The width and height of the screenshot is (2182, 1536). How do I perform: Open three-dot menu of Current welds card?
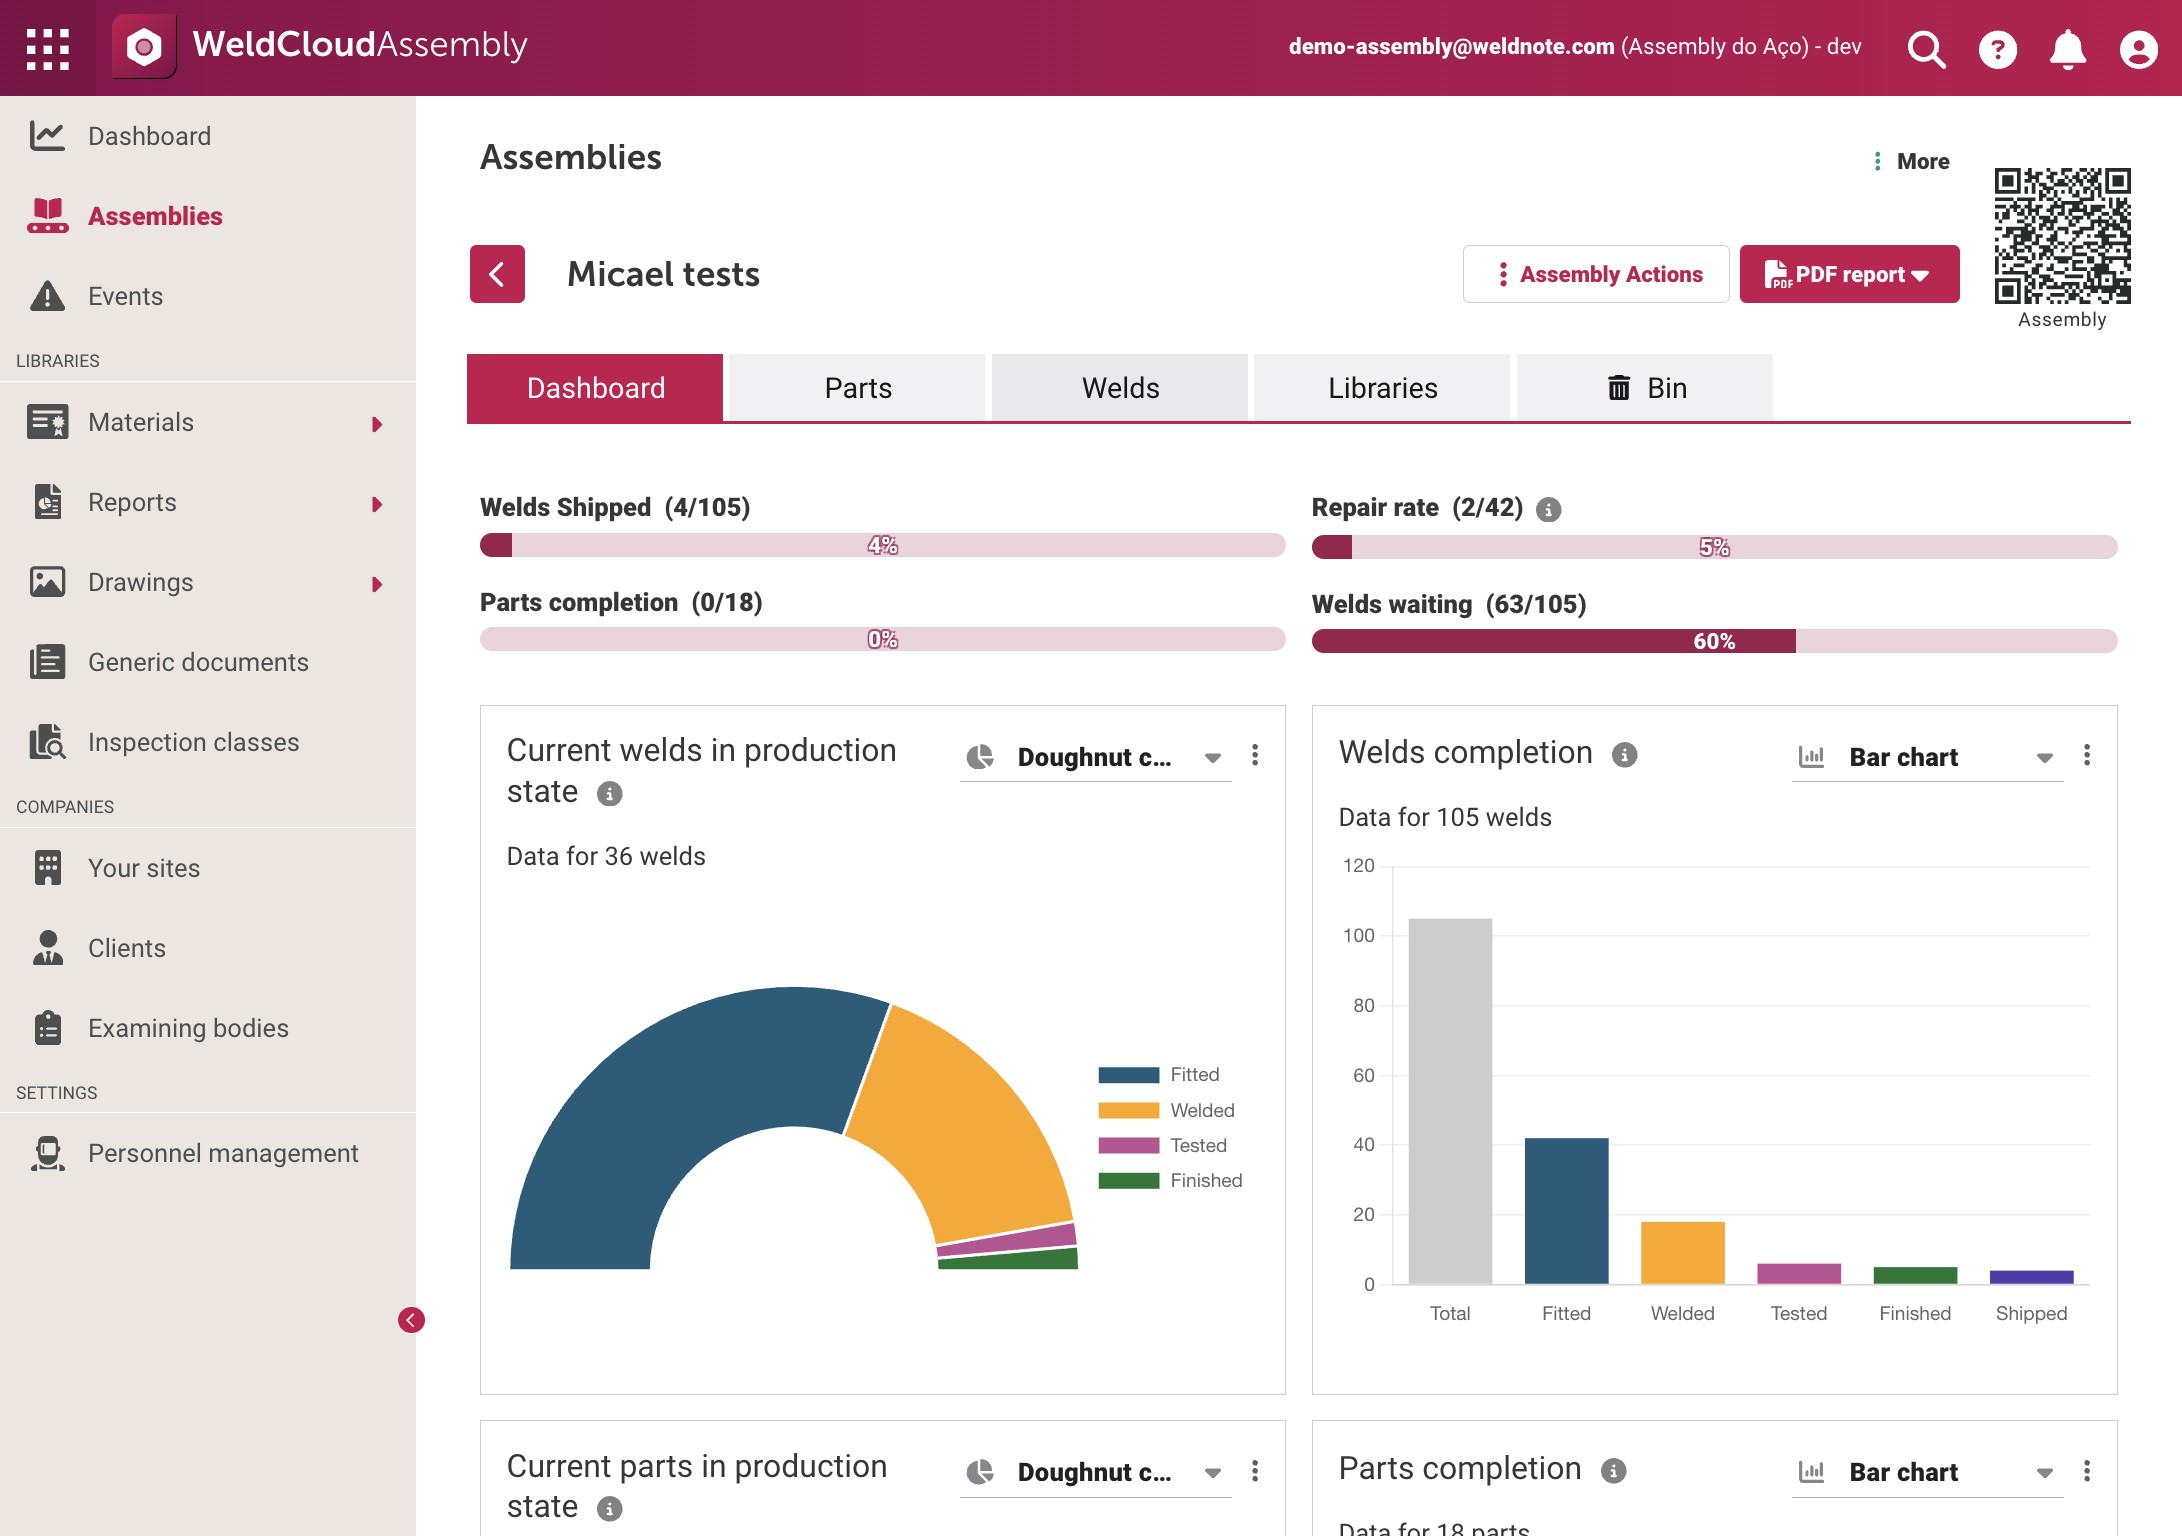point(1254,755)
